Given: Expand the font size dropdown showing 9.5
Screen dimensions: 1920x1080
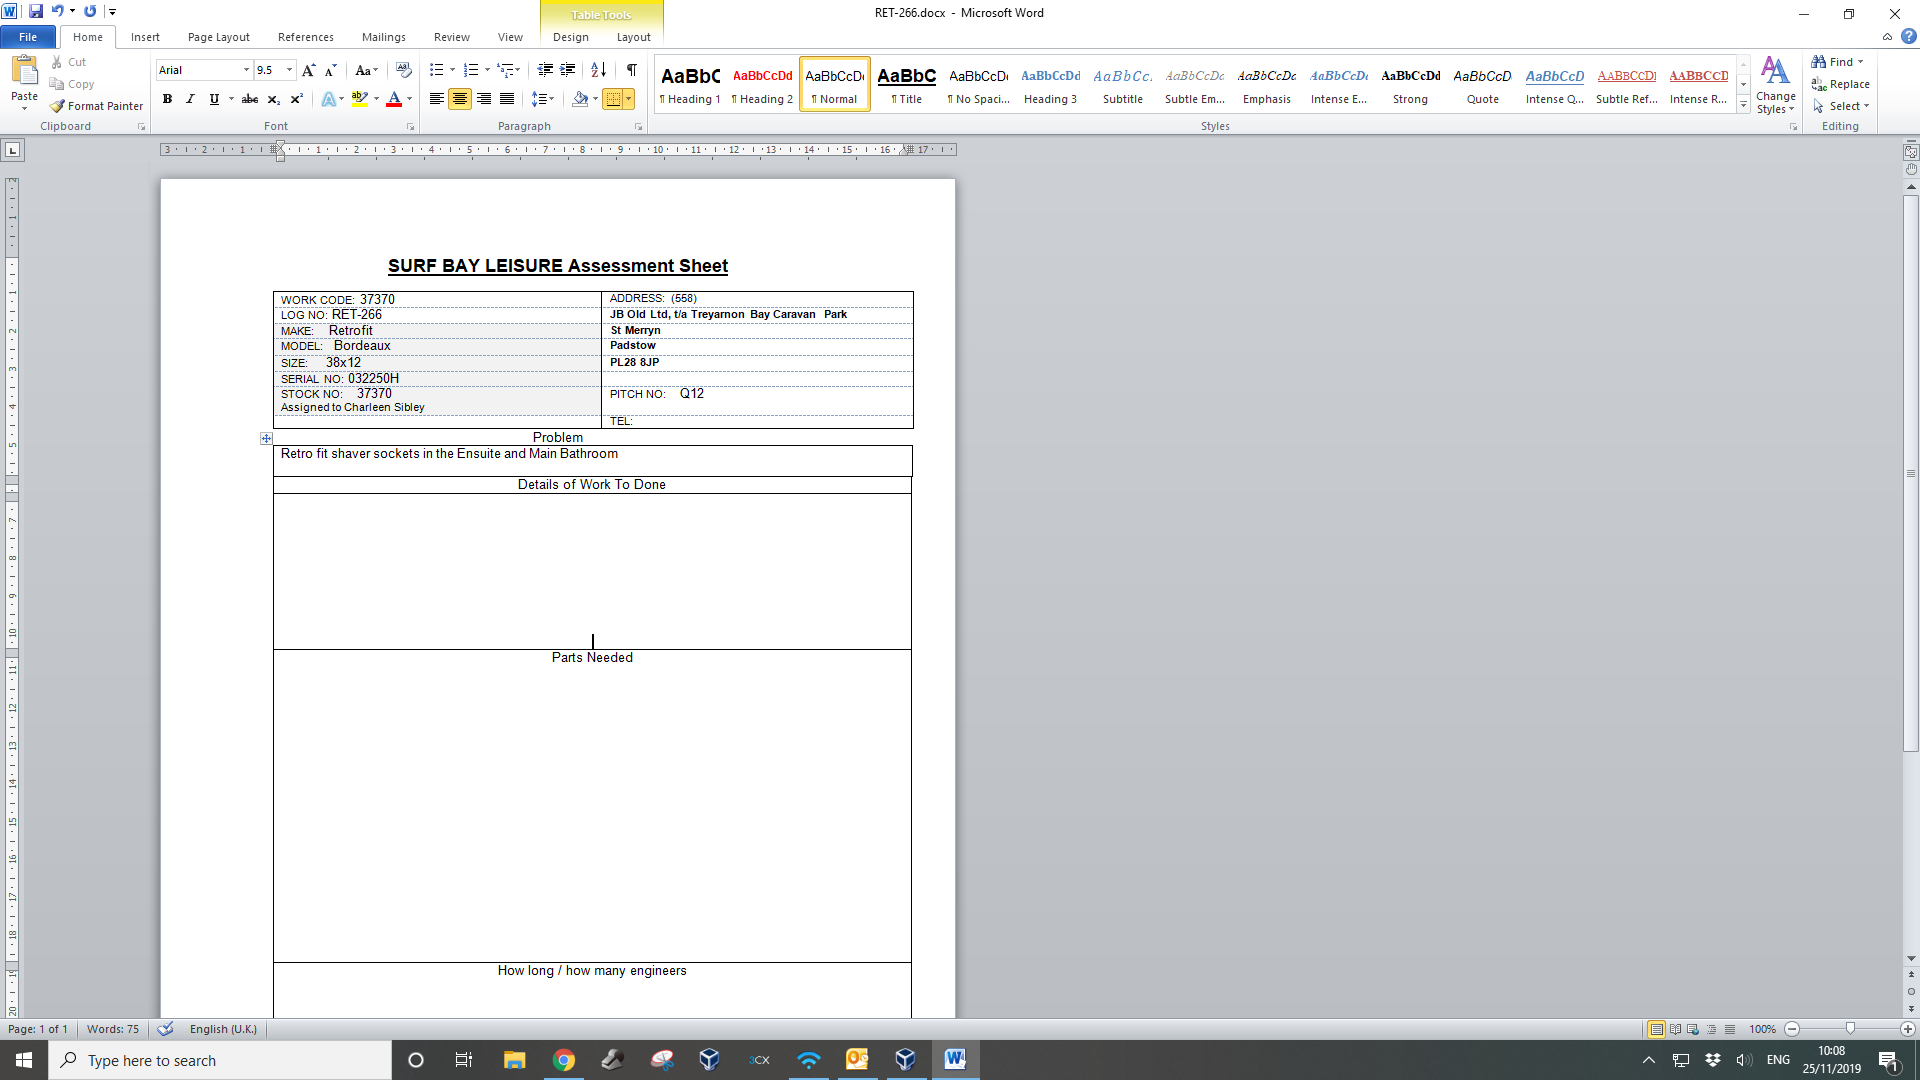Looking at the screenshot, I should (x=289, y=70).
